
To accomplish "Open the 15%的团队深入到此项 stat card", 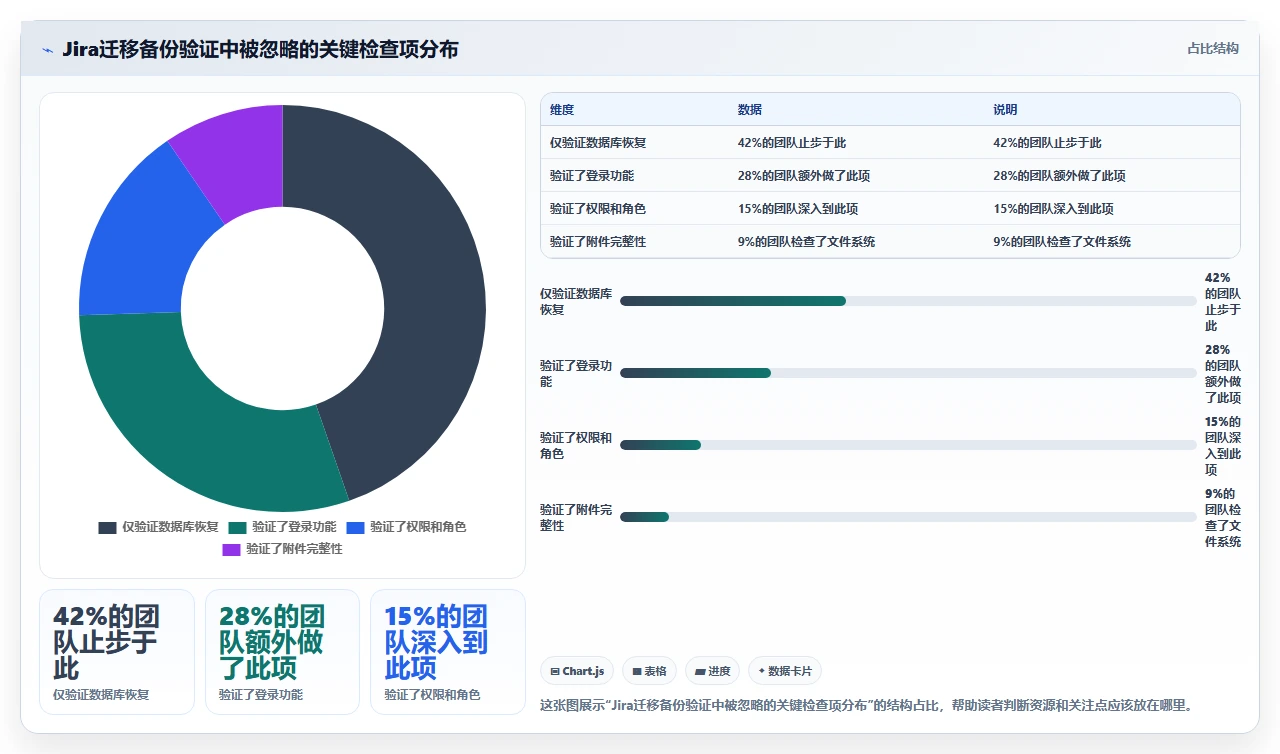I will (x=448, y=652).
